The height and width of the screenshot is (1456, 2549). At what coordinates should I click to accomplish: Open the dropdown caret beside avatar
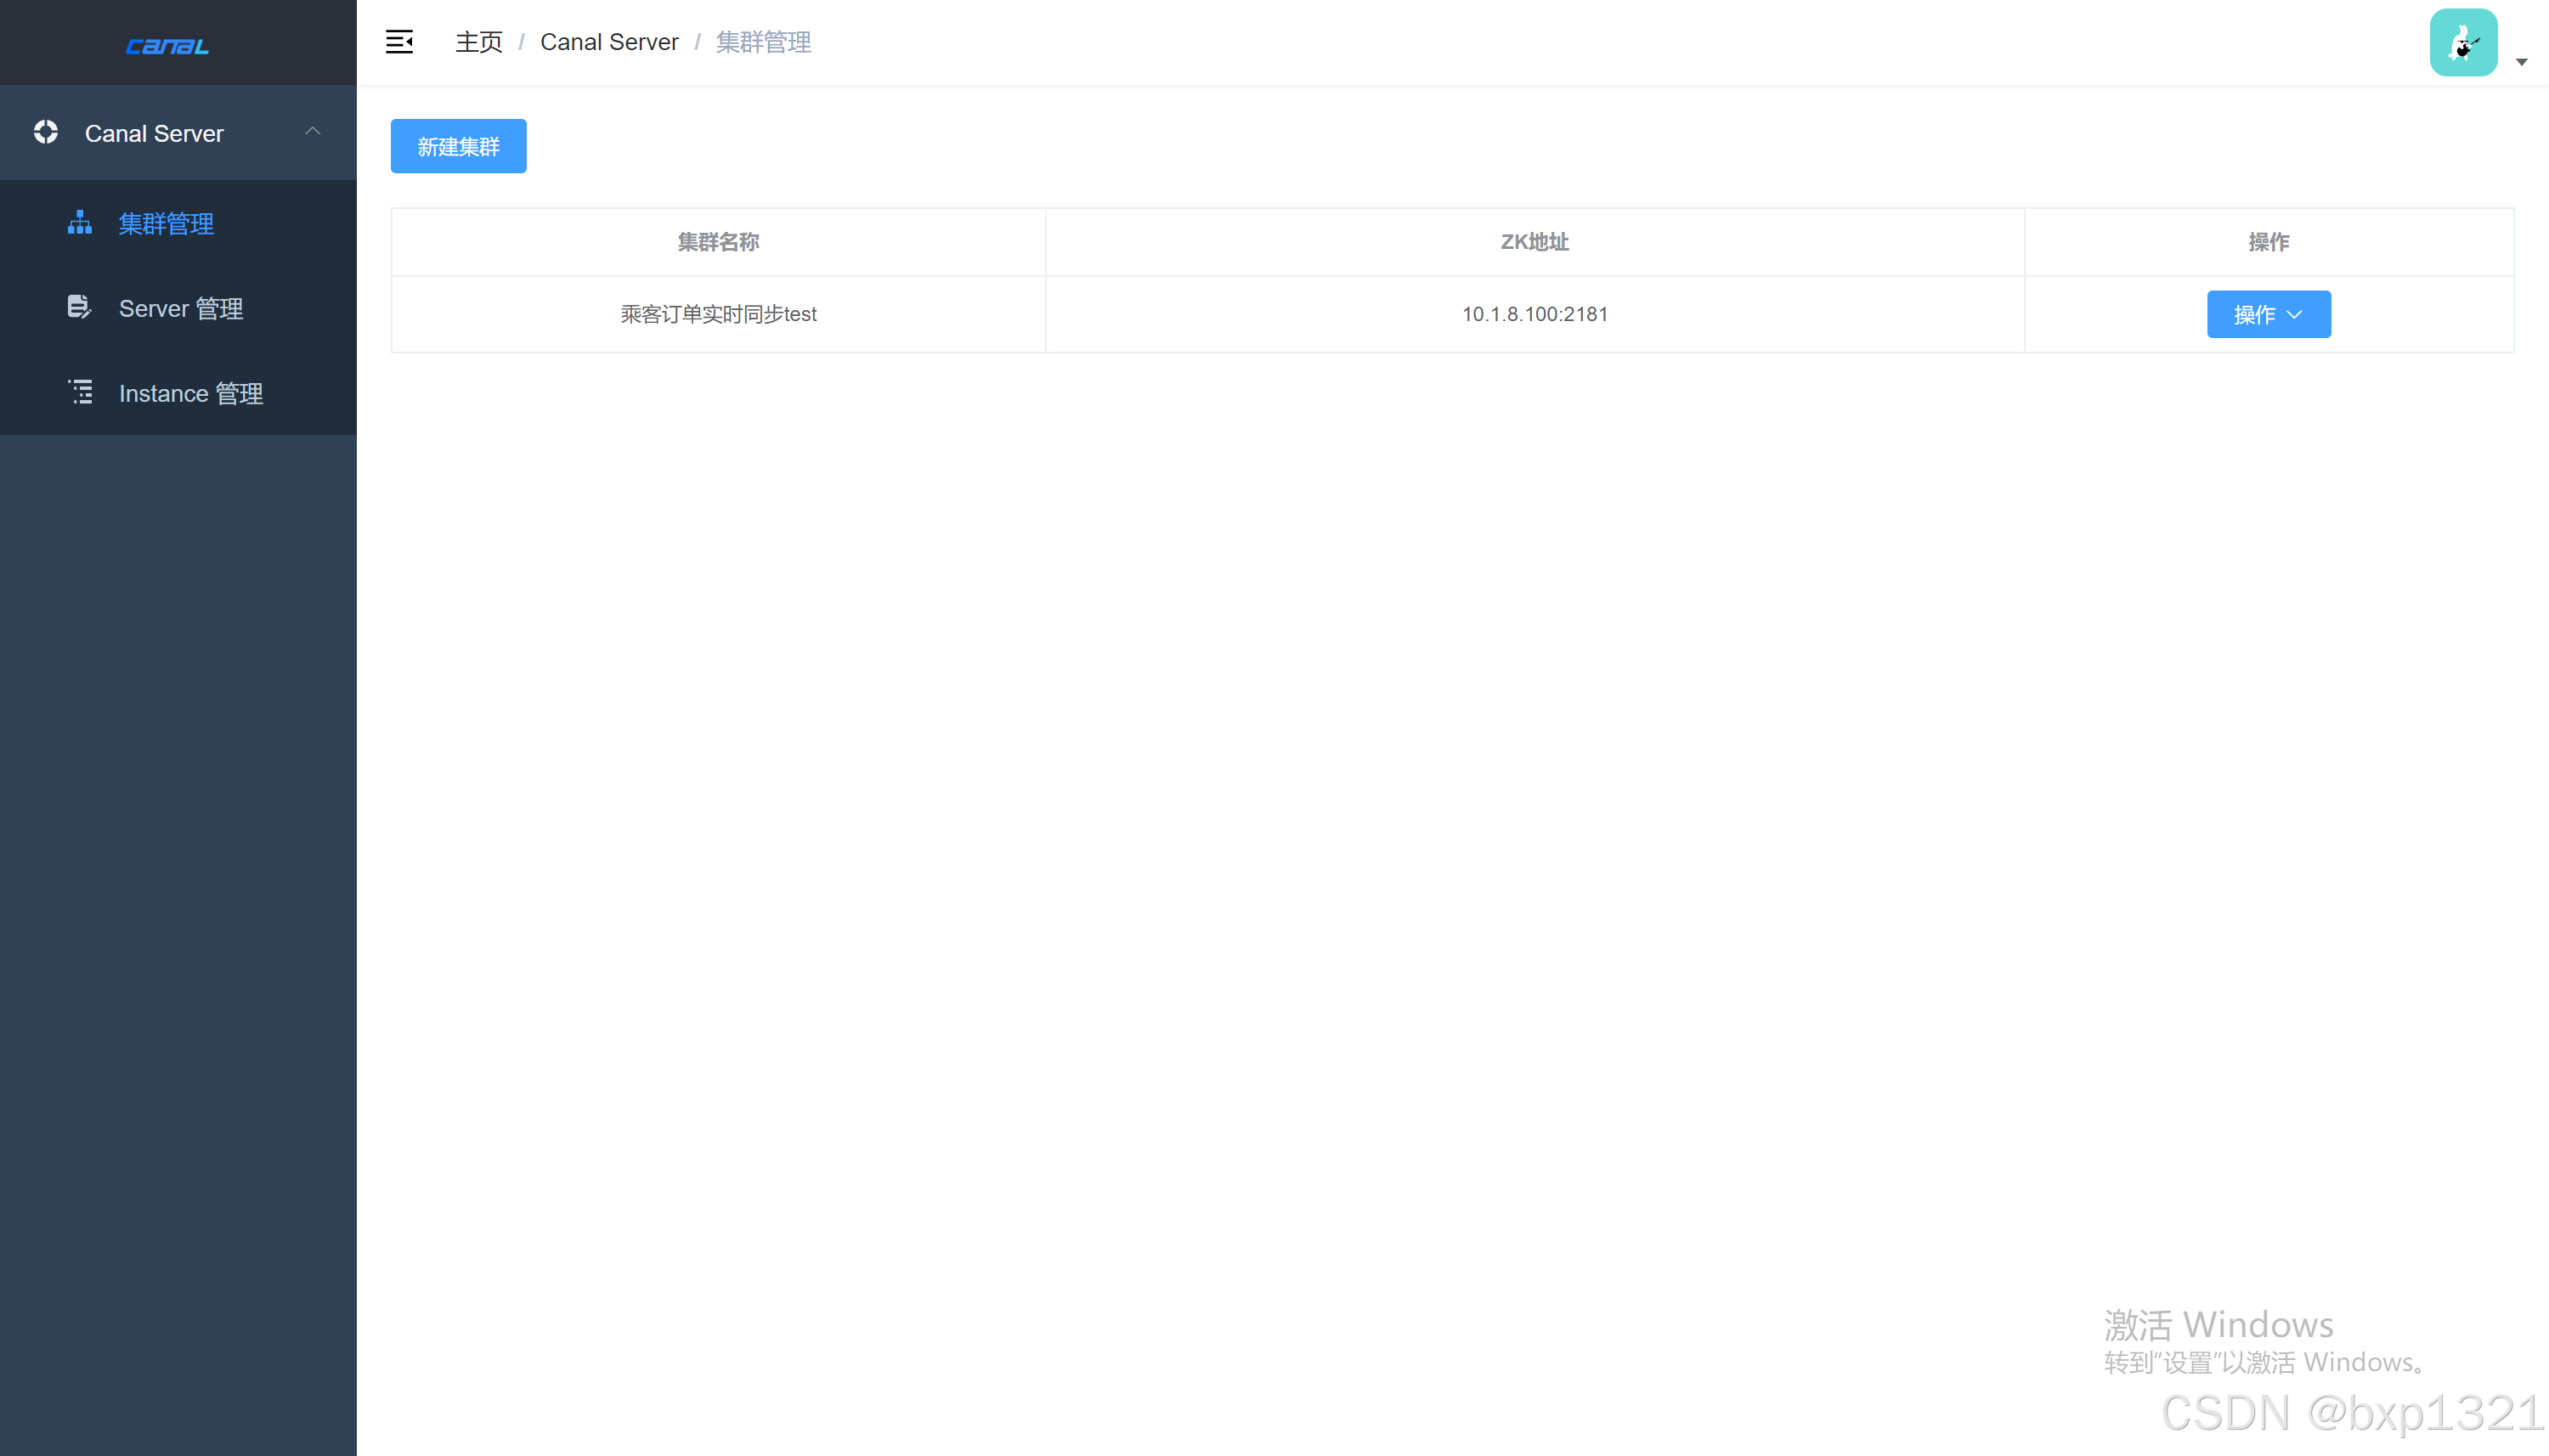click(2521, 62)
